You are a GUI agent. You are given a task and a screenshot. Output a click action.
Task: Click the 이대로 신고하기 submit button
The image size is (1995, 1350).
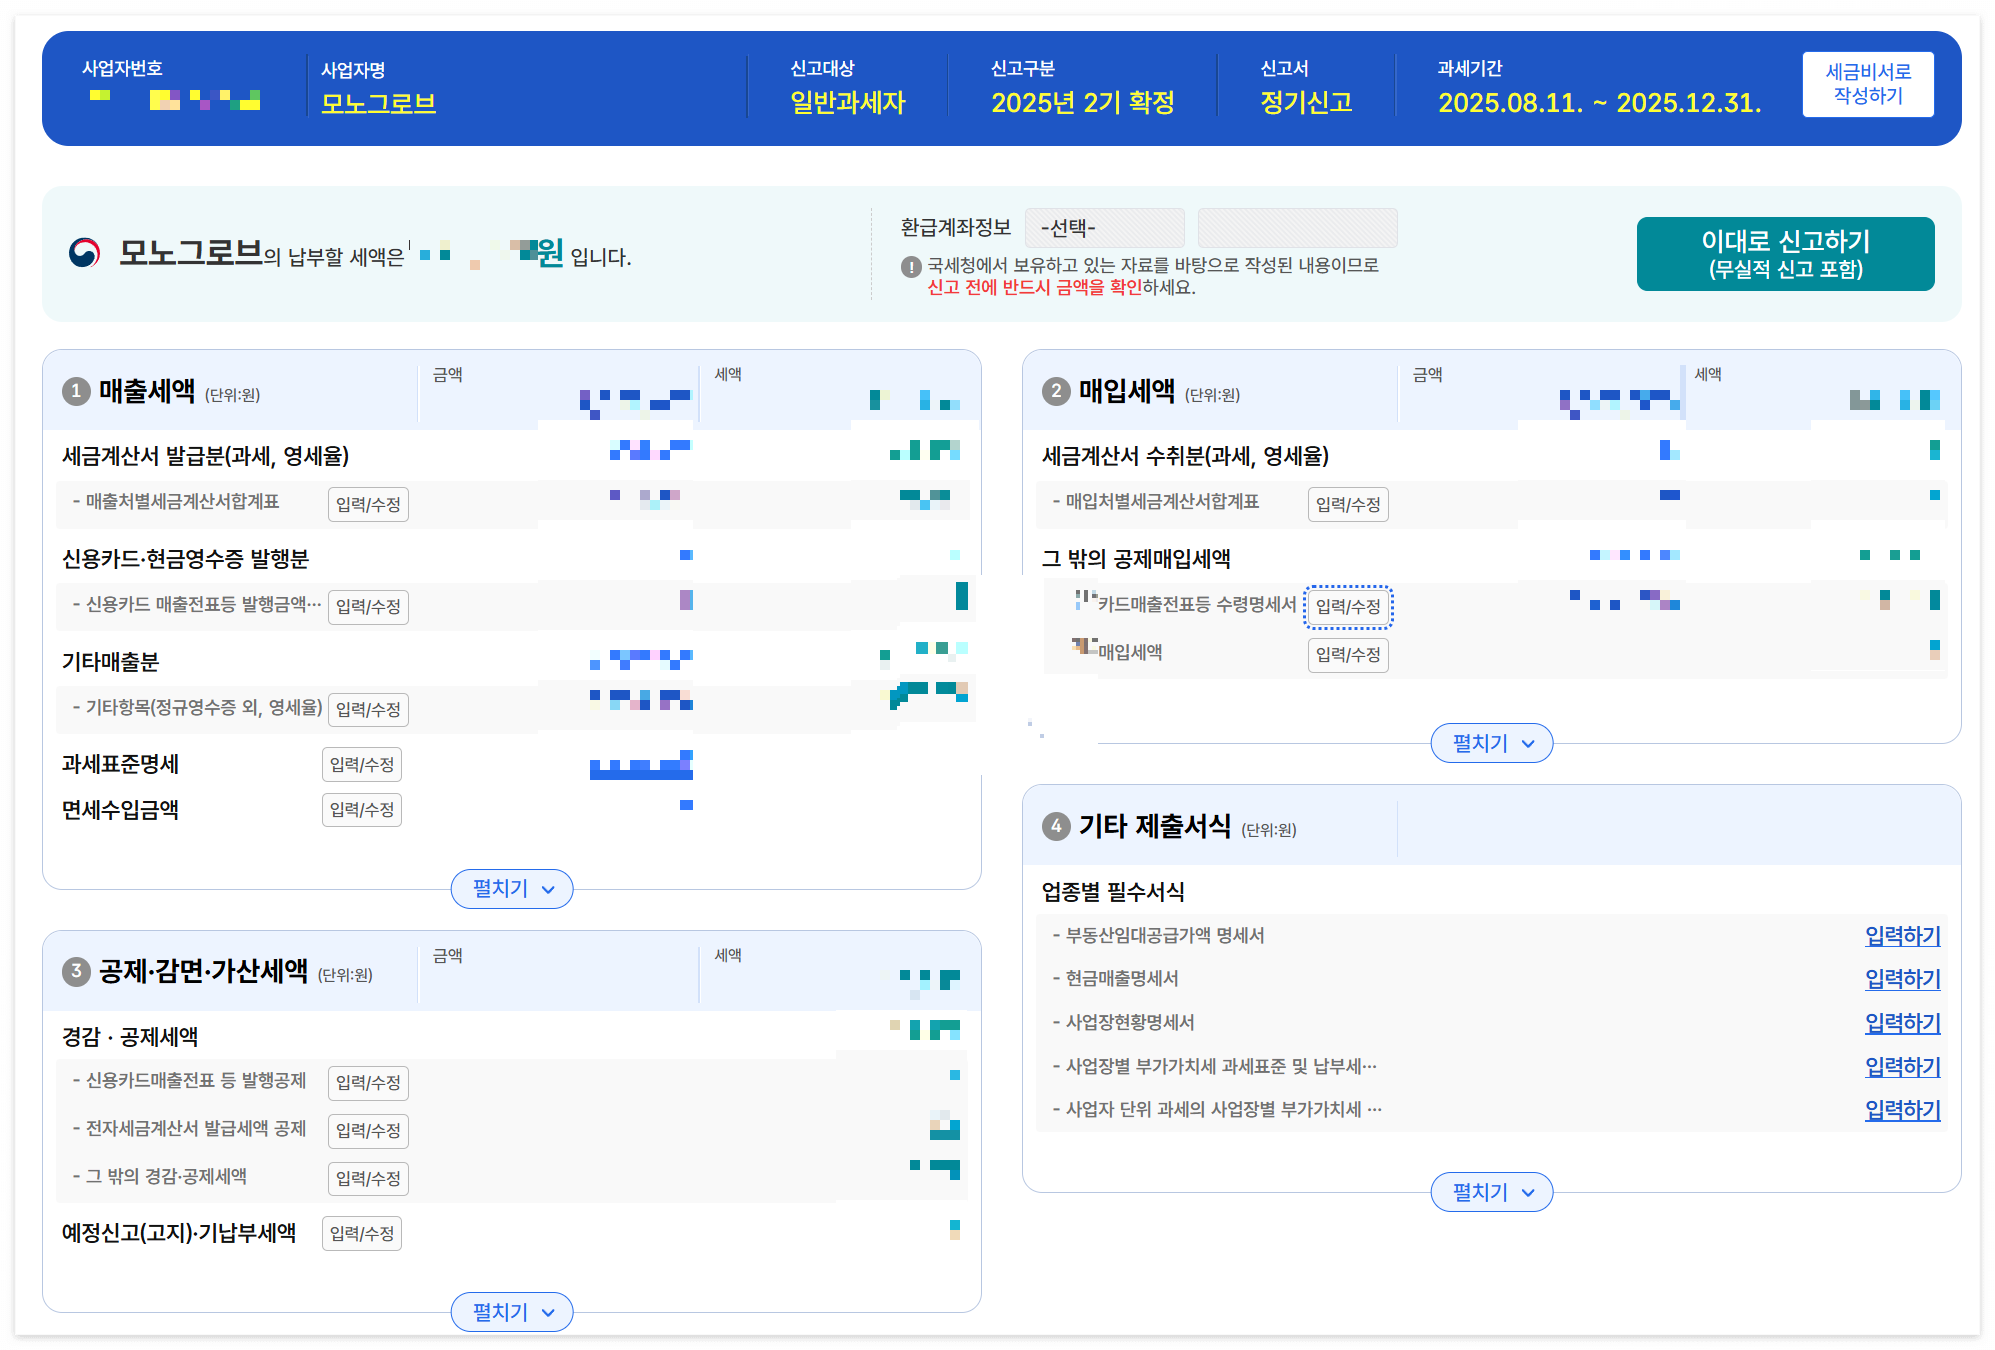[1784, 253]
